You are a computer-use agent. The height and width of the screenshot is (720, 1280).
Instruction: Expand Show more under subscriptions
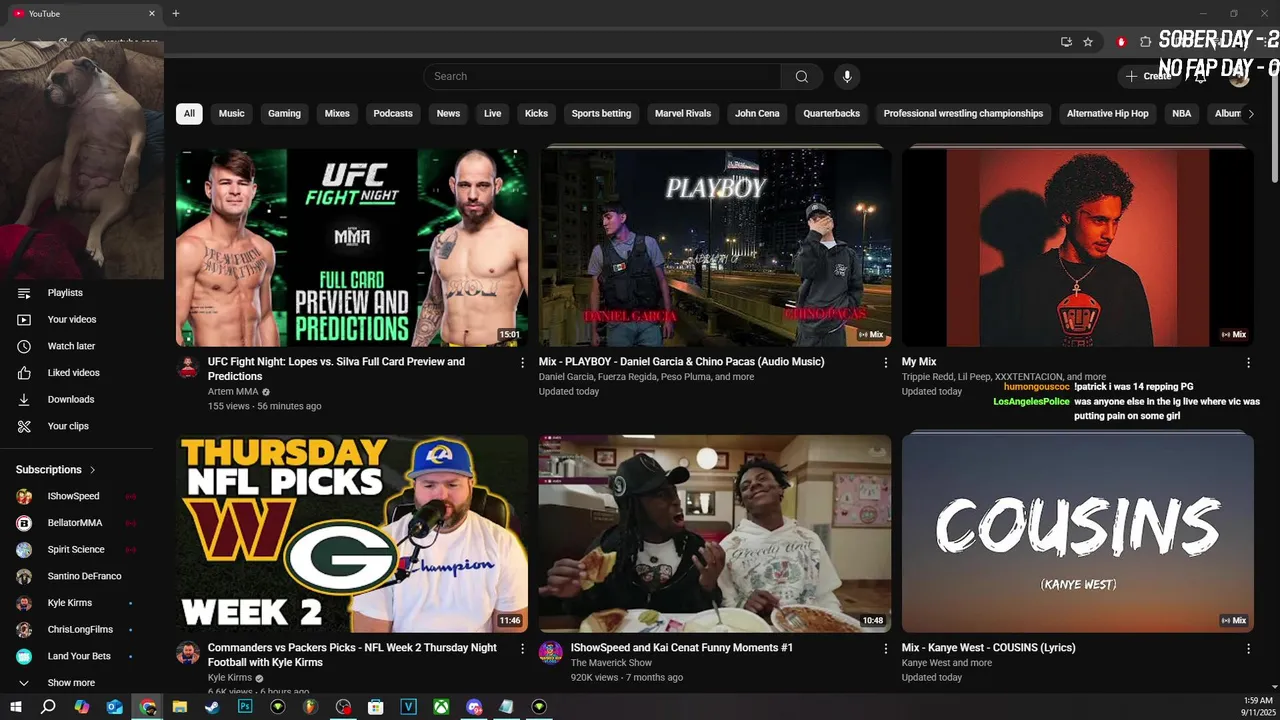pos(72,683)
